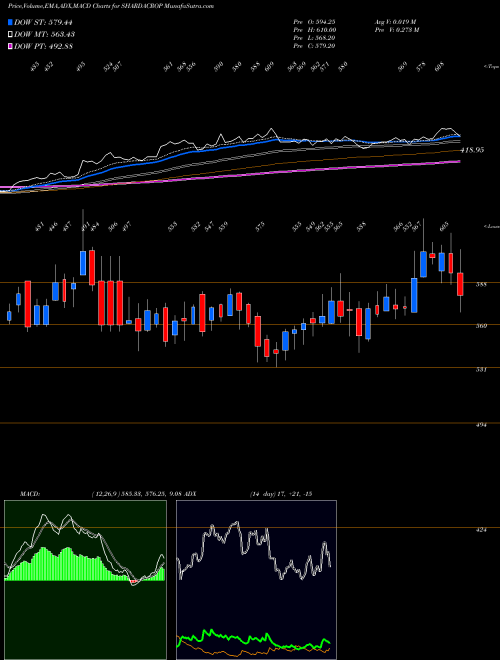
Task: Click the 'Pre C: 579.20' close value
Action: 314,46
